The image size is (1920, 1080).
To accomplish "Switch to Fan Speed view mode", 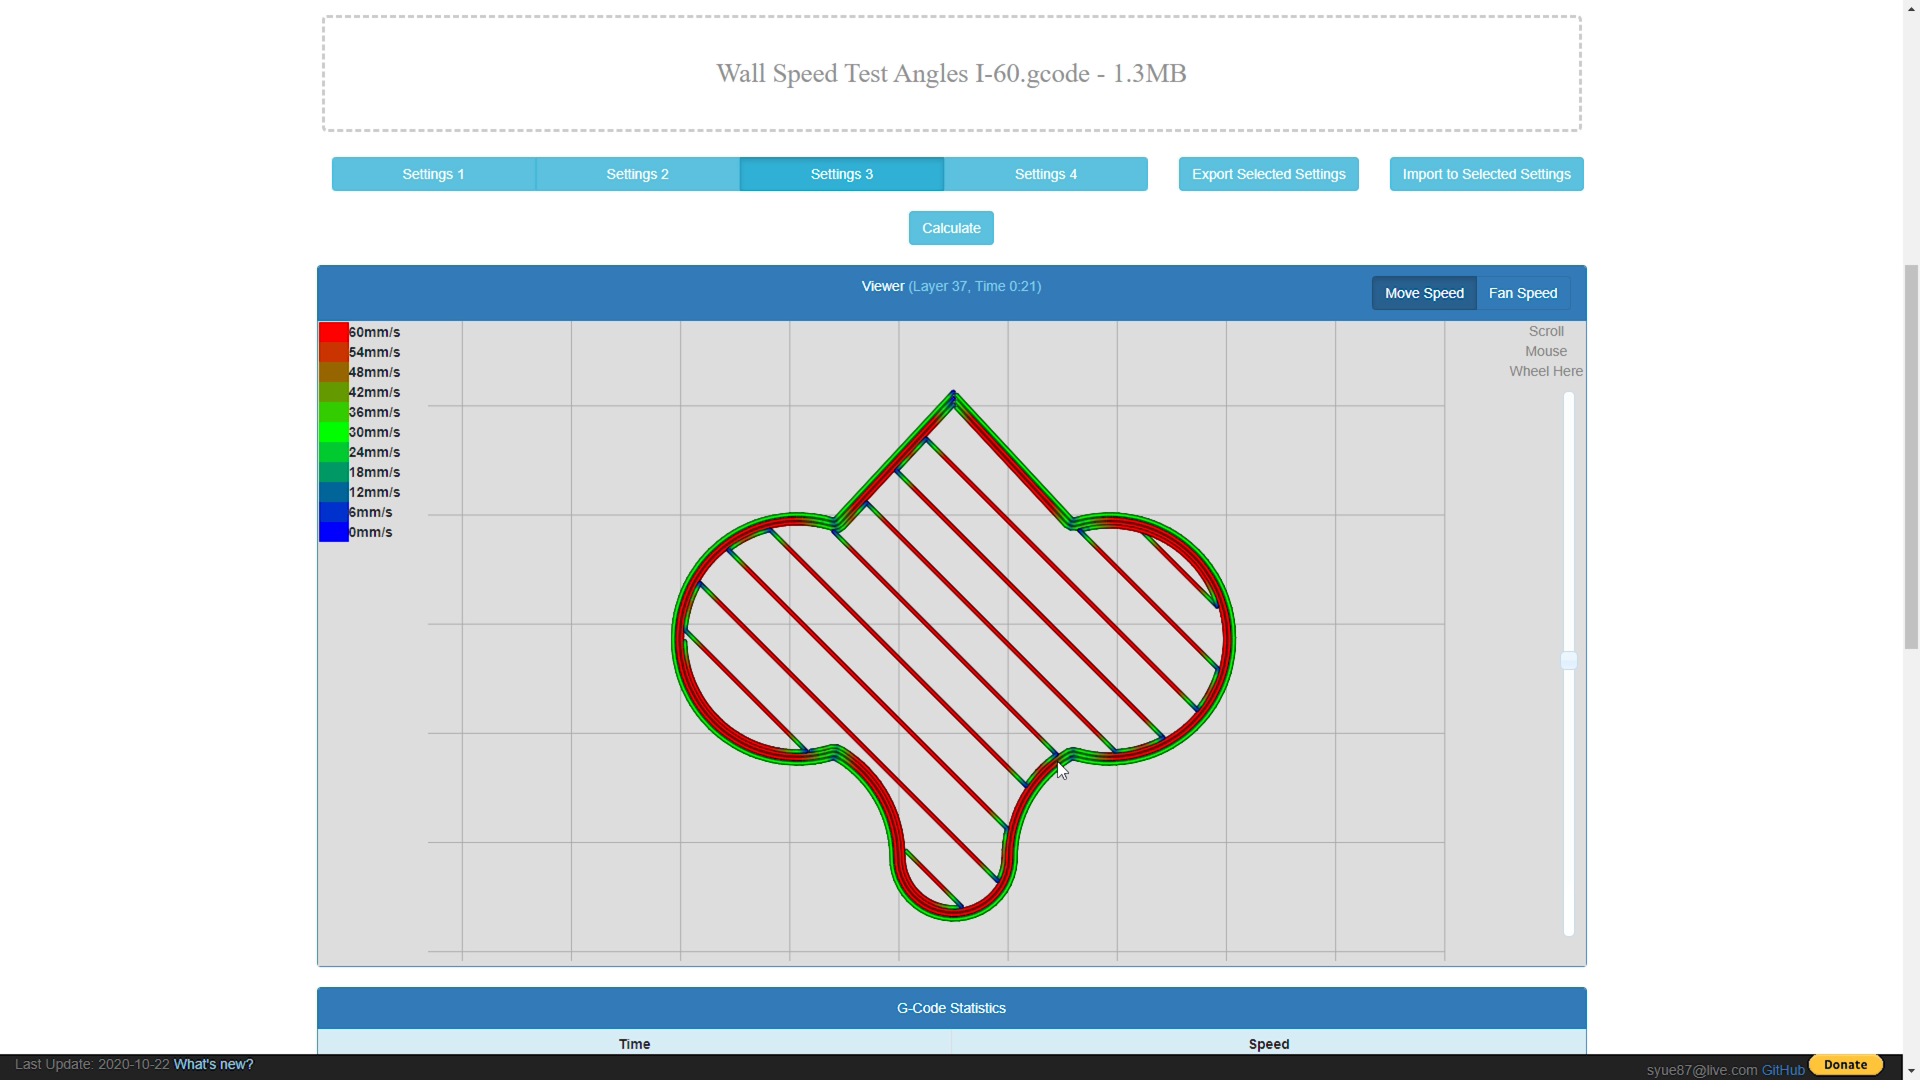I will pyautogui.click(x=1523, y=293).
